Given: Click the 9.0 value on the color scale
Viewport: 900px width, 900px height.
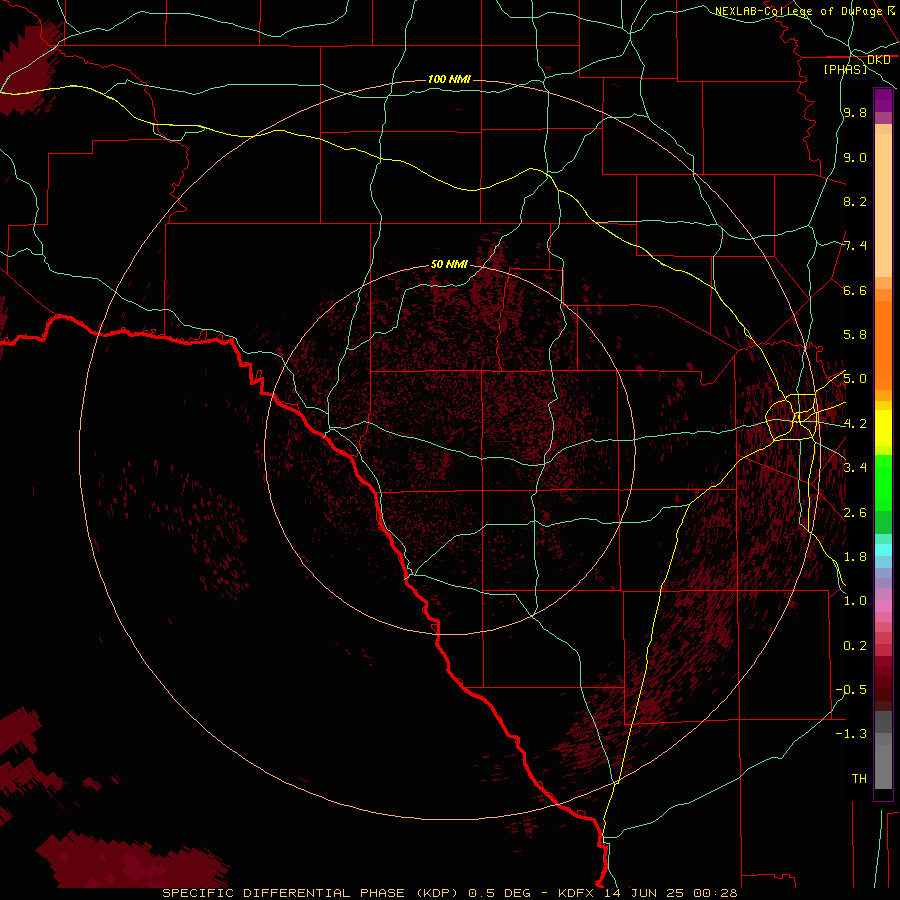Looking at the screenshot, I should pos(855,158).
